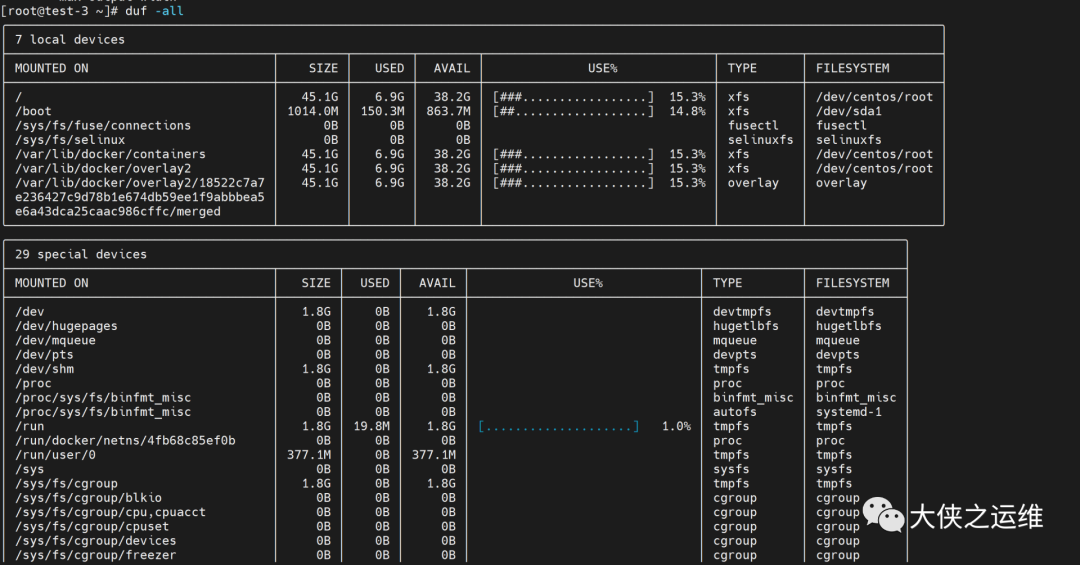Viewport: 1080px width, 565px height.
Task: Click the '19.8M' used value in /run row
Action: pos(371,427)
